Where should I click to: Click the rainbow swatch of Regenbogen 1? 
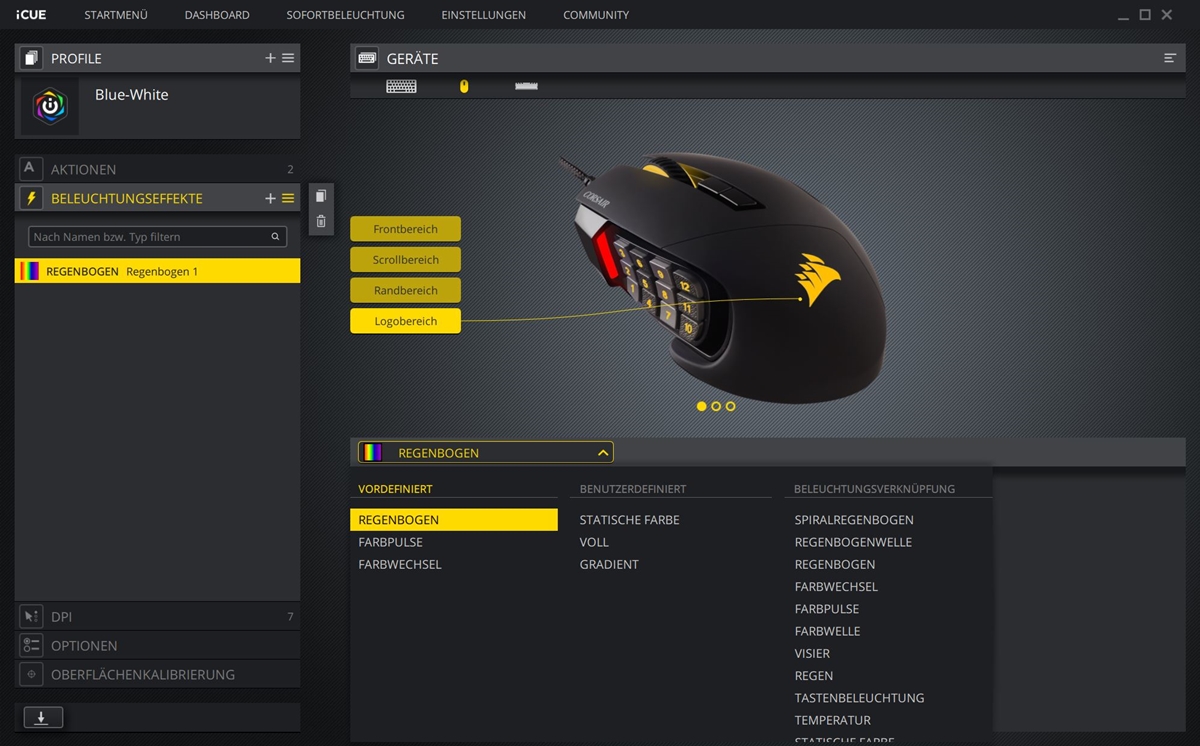(x=30, y=271)
